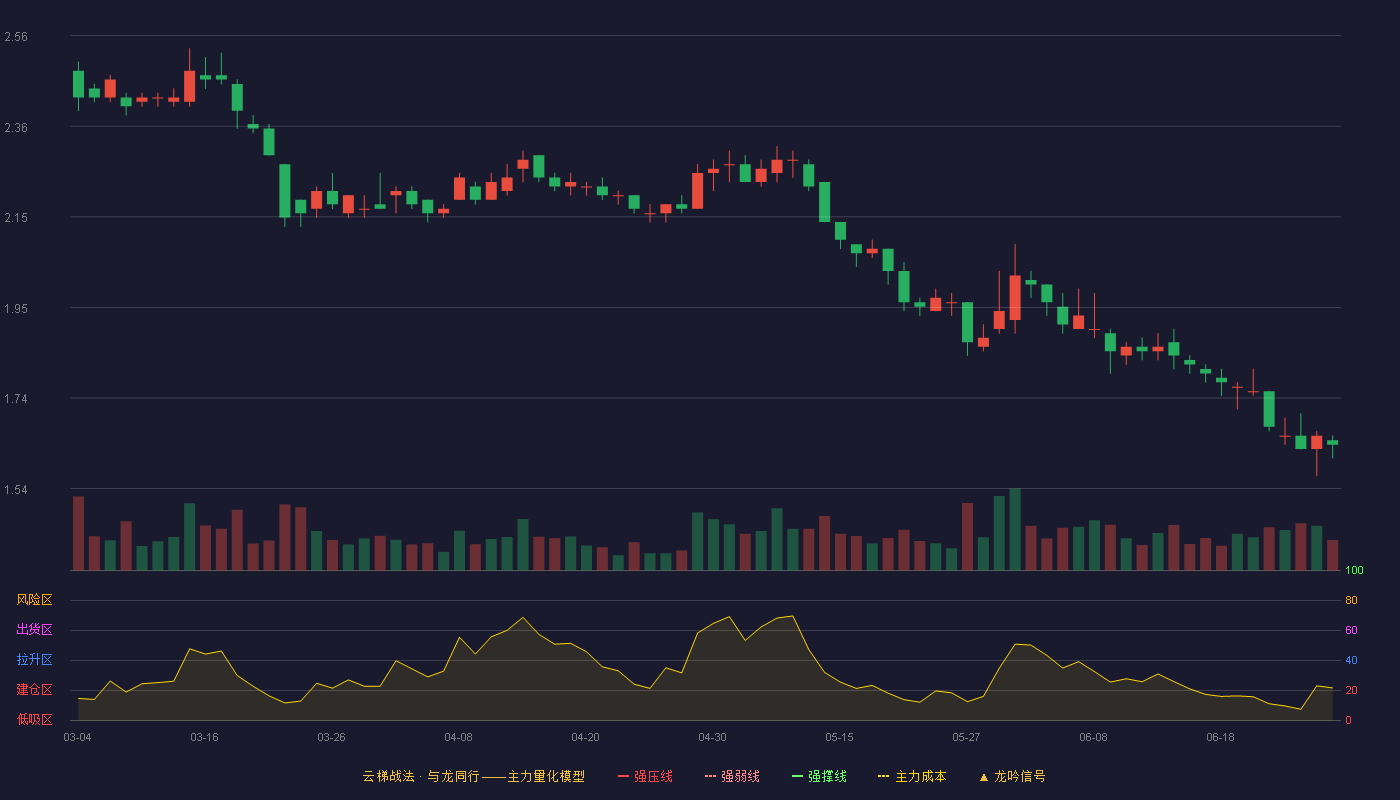Click the 2.36 price axis label

coord(16,127)
